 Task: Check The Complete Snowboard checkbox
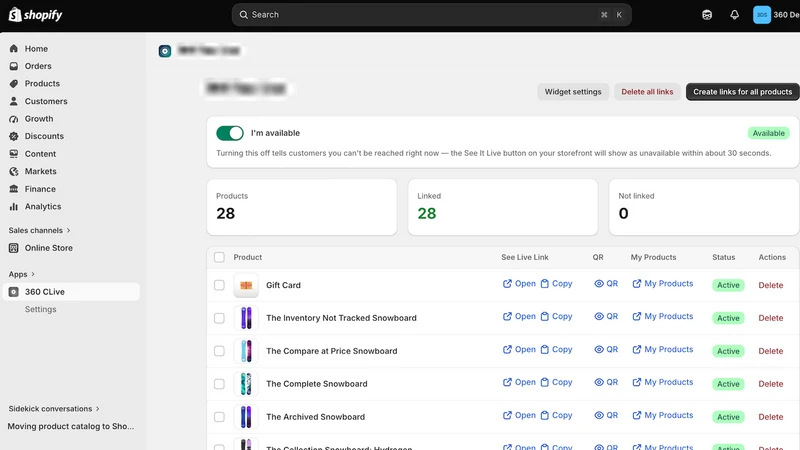[x=219, y=384]
